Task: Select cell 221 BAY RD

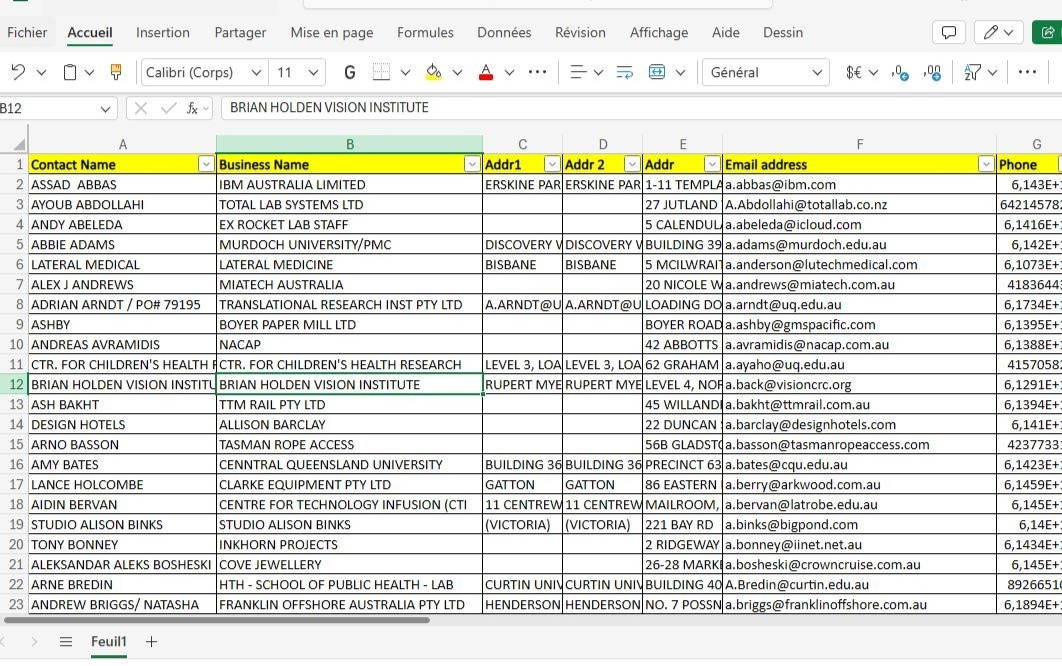Action: 683,524
